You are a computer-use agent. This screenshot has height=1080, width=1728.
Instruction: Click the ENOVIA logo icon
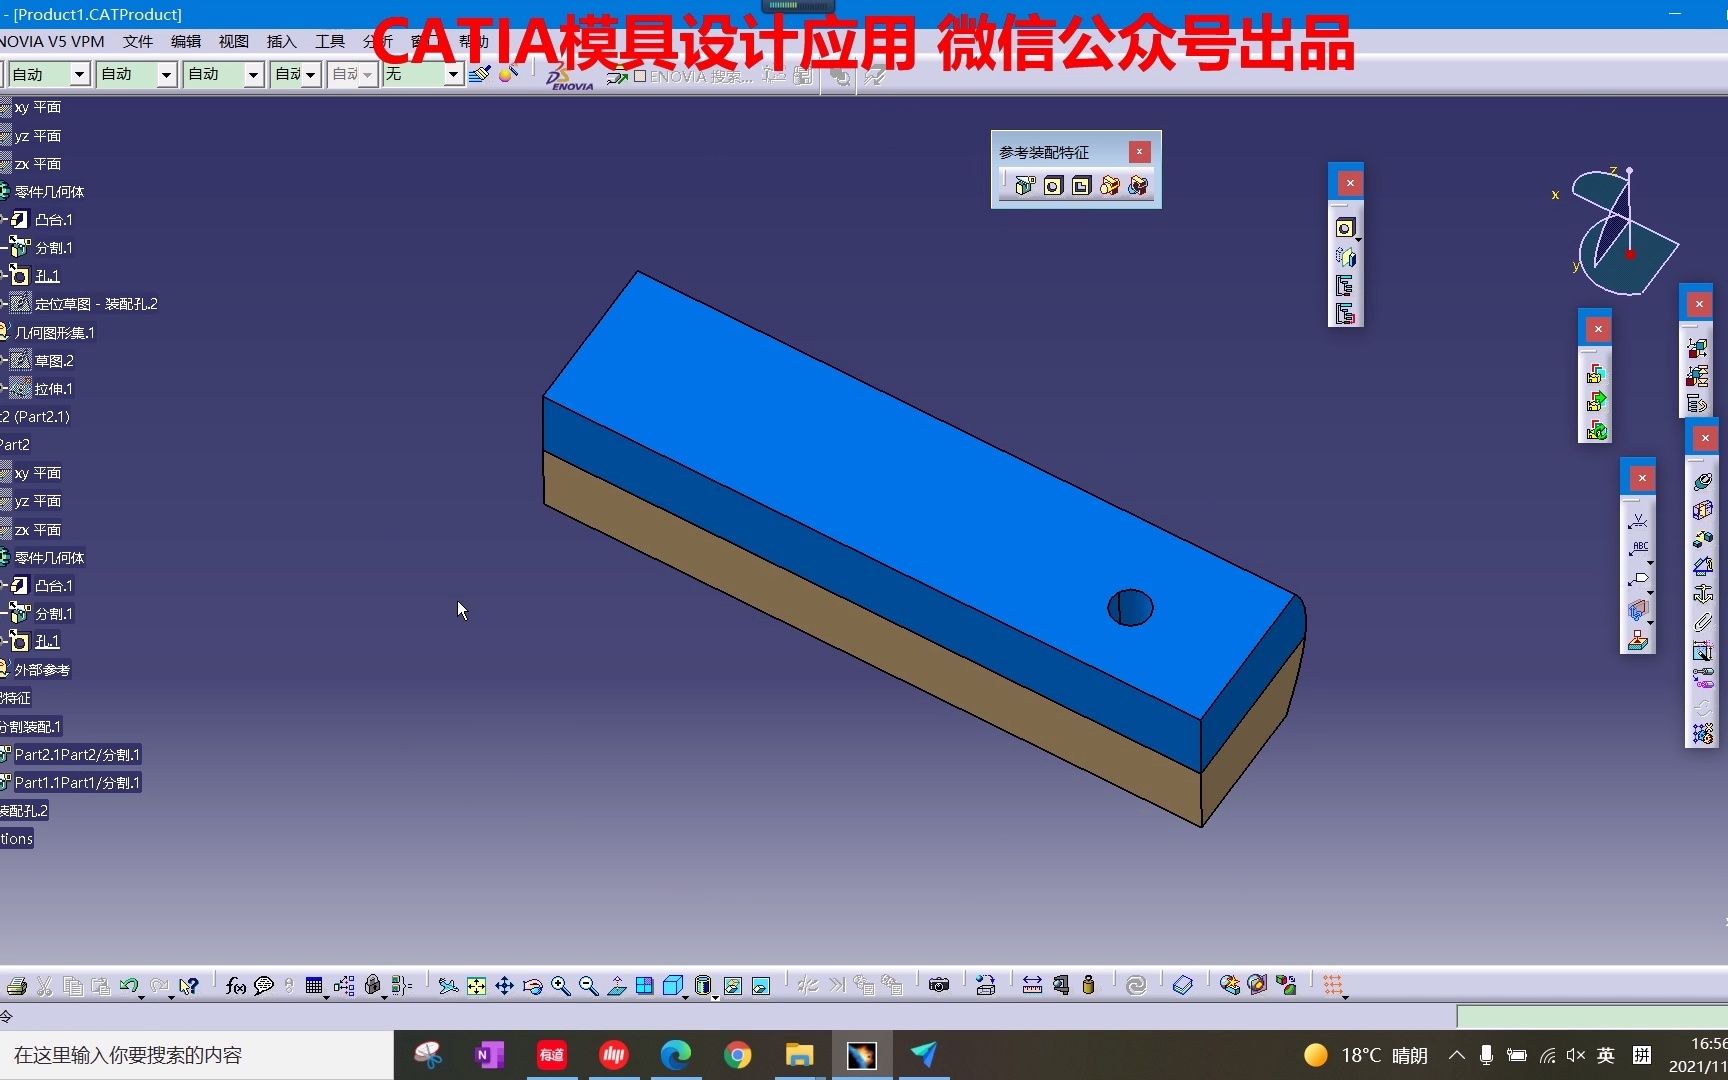tap(570, 76)
